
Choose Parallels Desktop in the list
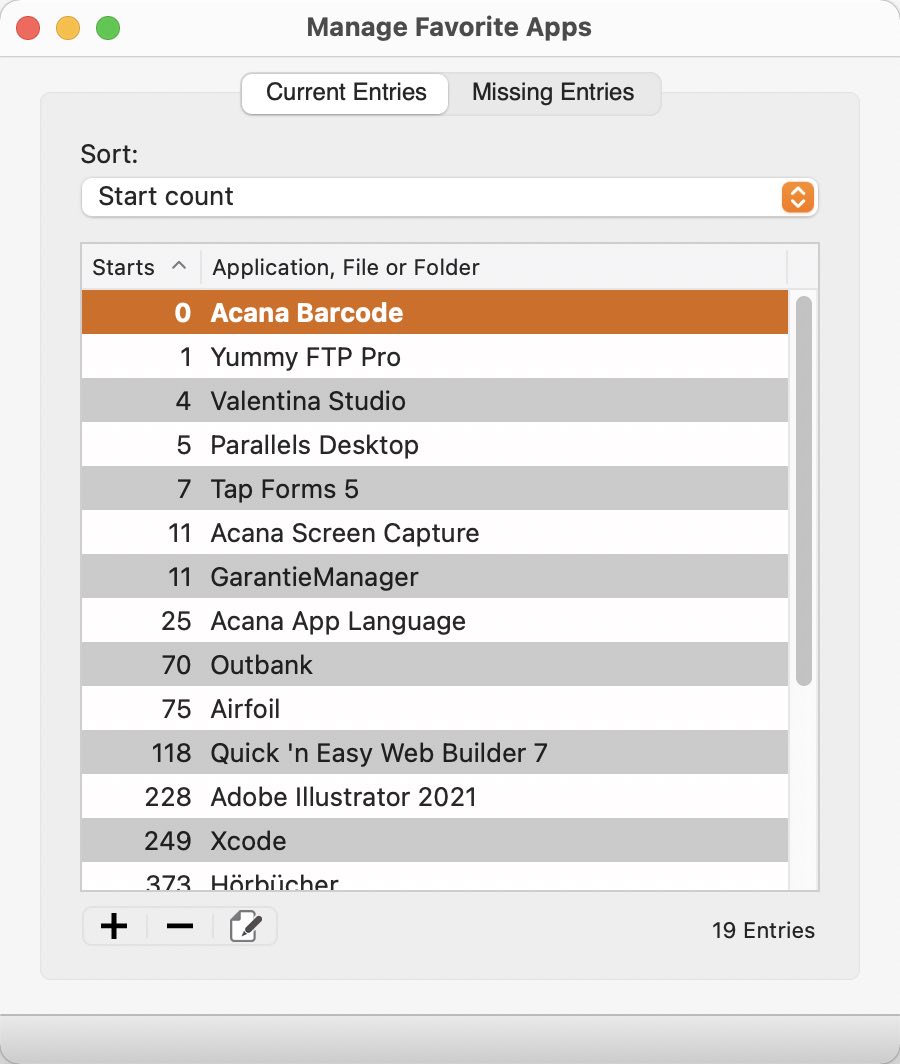(x=314, y=445)
